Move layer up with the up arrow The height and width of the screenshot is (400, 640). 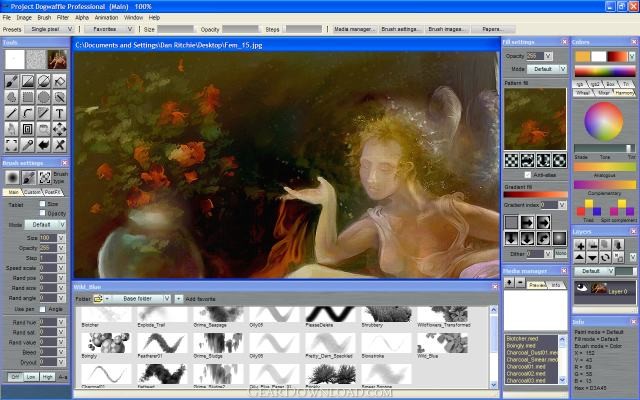click(580, 257)
